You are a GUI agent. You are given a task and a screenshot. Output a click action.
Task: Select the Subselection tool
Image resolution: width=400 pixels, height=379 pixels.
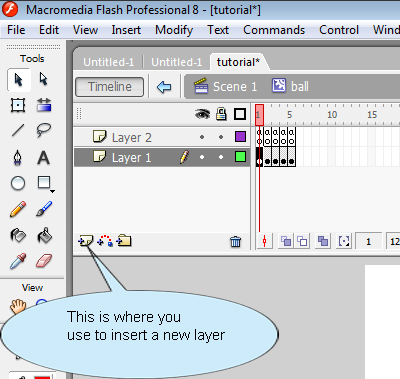pos(44,79)
